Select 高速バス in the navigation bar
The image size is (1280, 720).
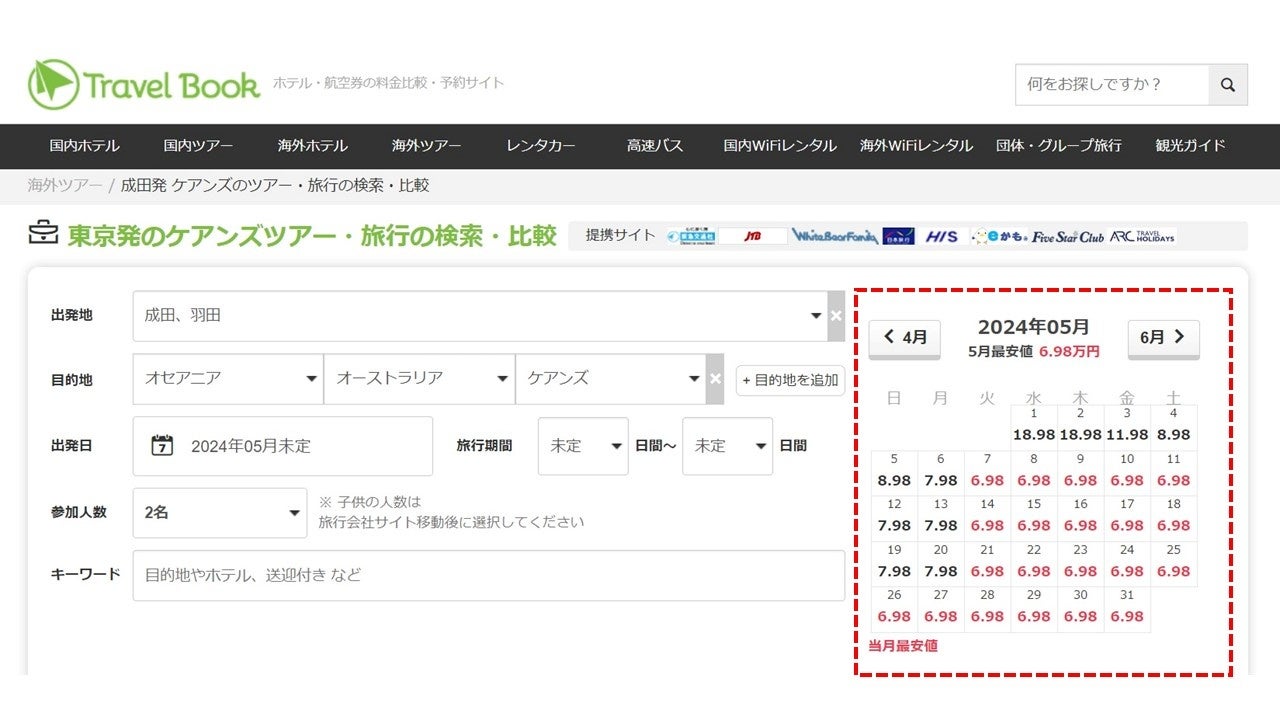pos(655,146)
